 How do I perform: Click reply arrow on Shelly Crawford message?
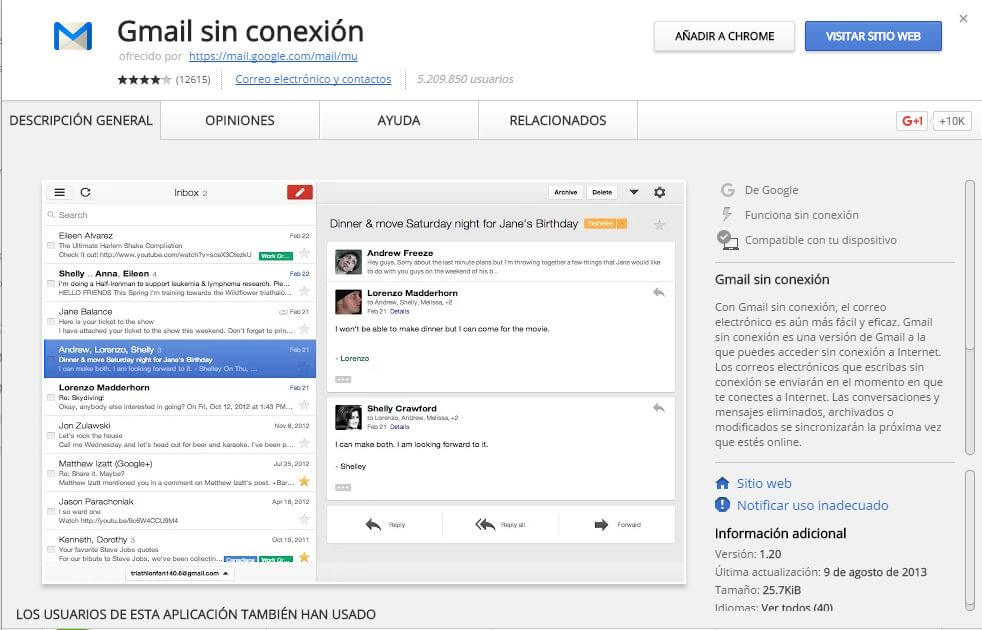pyautogui.click(x=658, y=408)
